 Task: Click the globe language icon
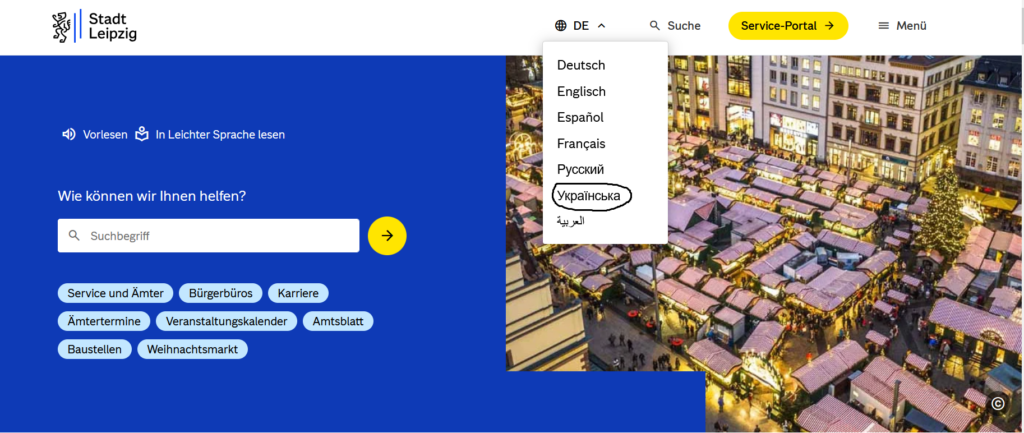[x=560, y=26]
